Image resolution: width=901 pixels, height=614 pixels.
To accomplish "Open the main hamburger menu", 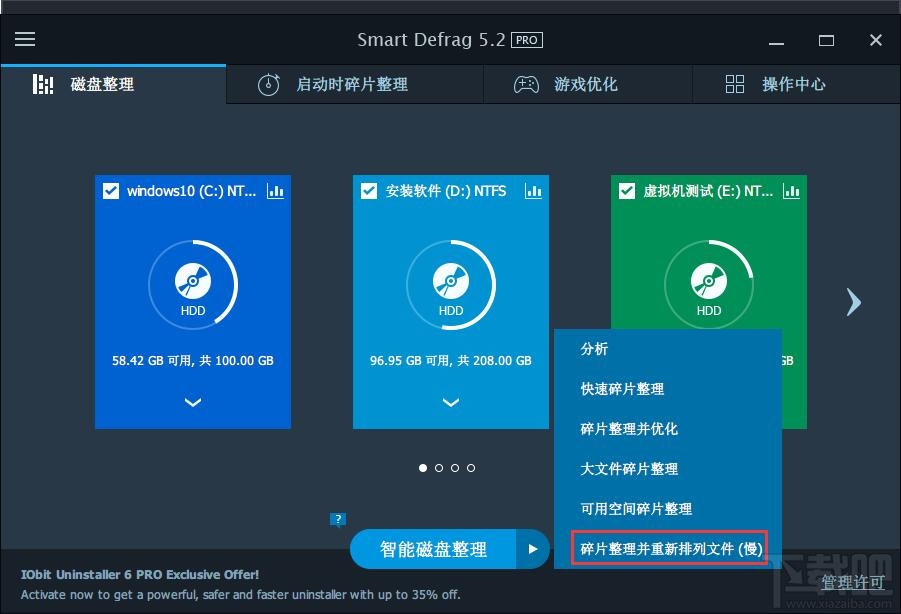I will (x=24, y=39).
